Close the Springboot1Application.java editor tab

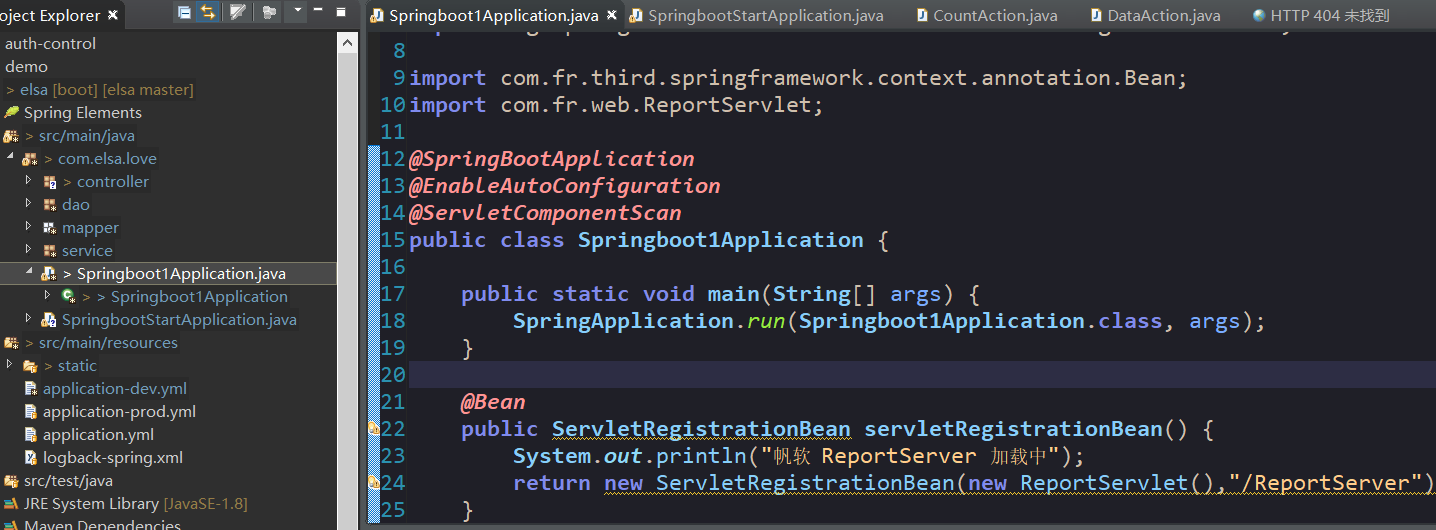pyautogui.click(x=612, y=16)
